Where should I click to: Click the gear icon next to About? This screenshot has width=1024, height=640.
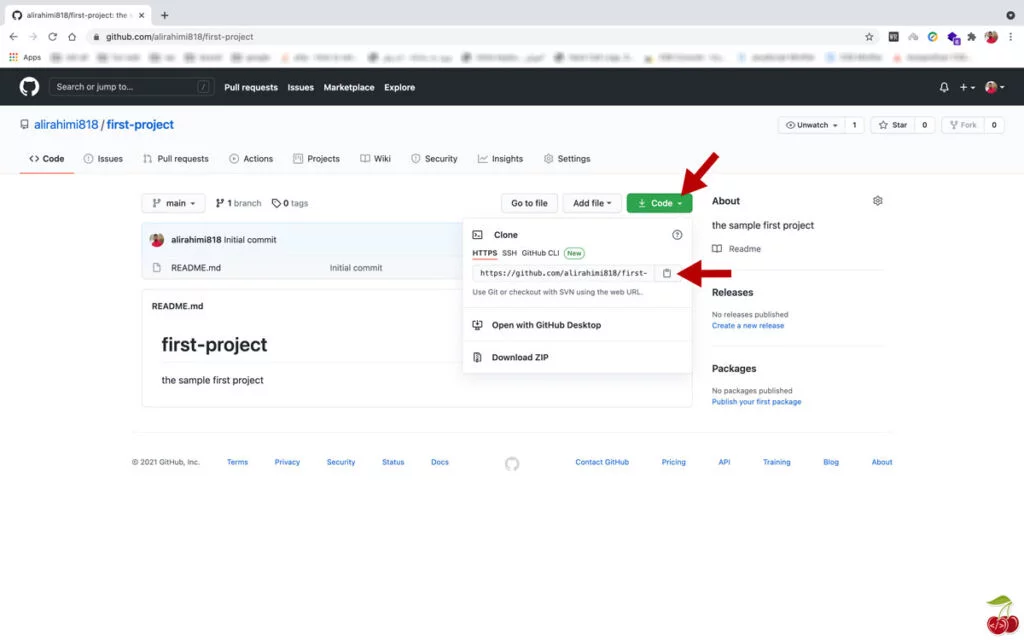[878, 200]
